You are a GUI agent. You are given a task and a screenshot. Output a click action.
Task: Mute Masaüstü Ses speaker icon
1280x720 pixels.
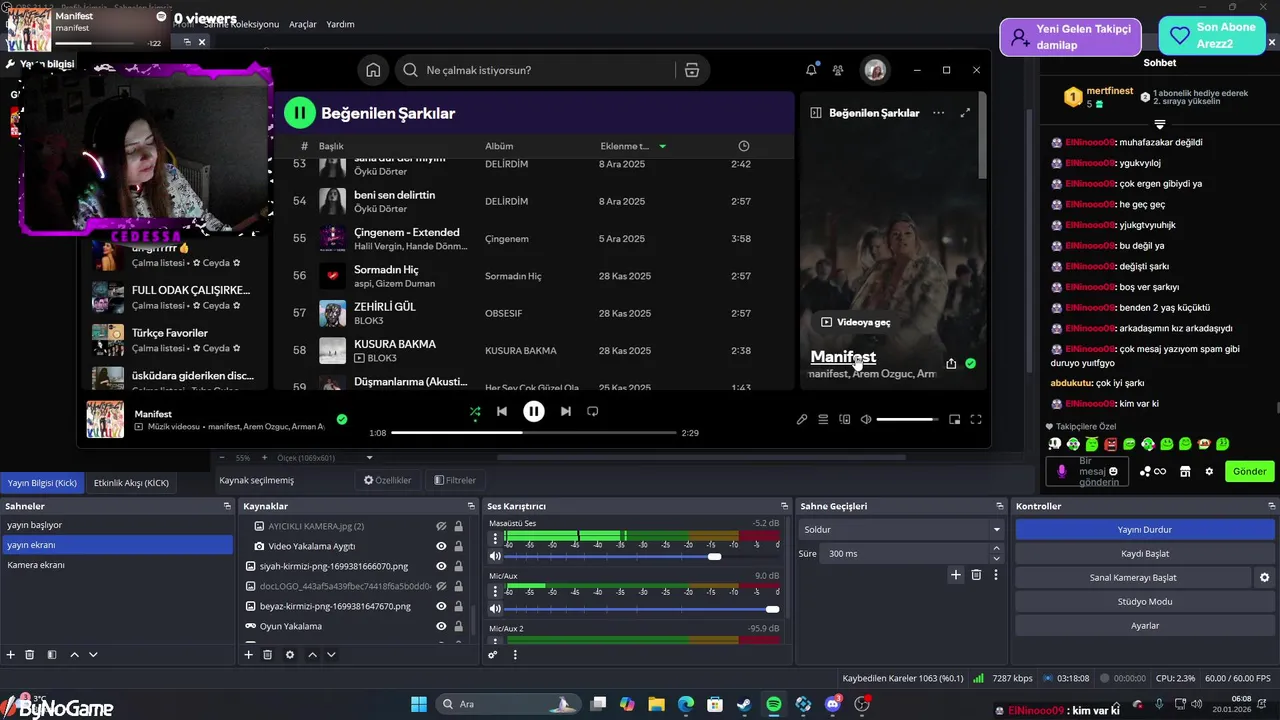click(x=495, y=556)
